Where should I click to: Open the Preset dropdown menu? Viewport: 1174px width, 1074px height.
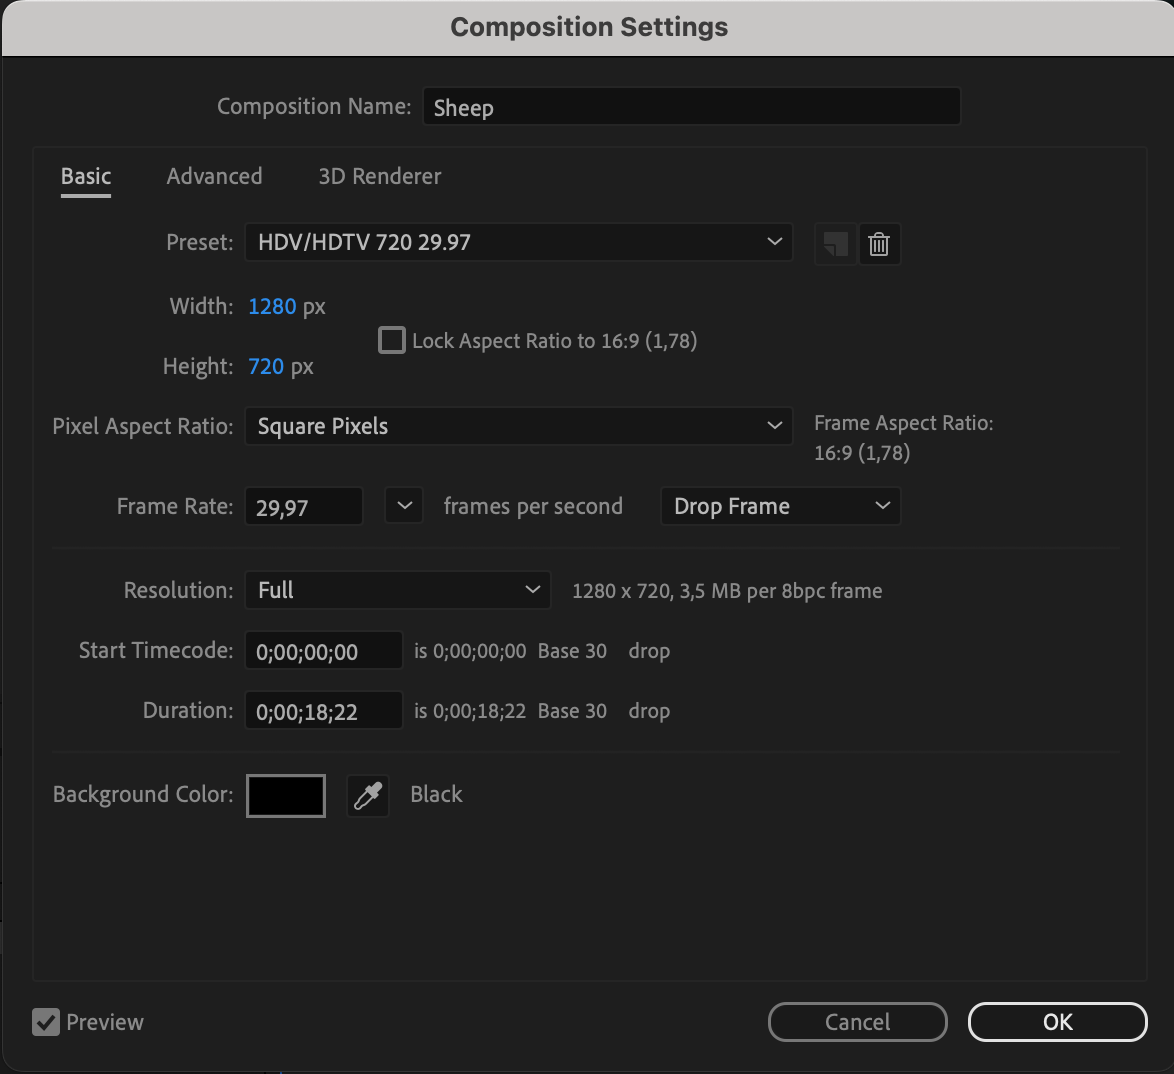(518, 242)
